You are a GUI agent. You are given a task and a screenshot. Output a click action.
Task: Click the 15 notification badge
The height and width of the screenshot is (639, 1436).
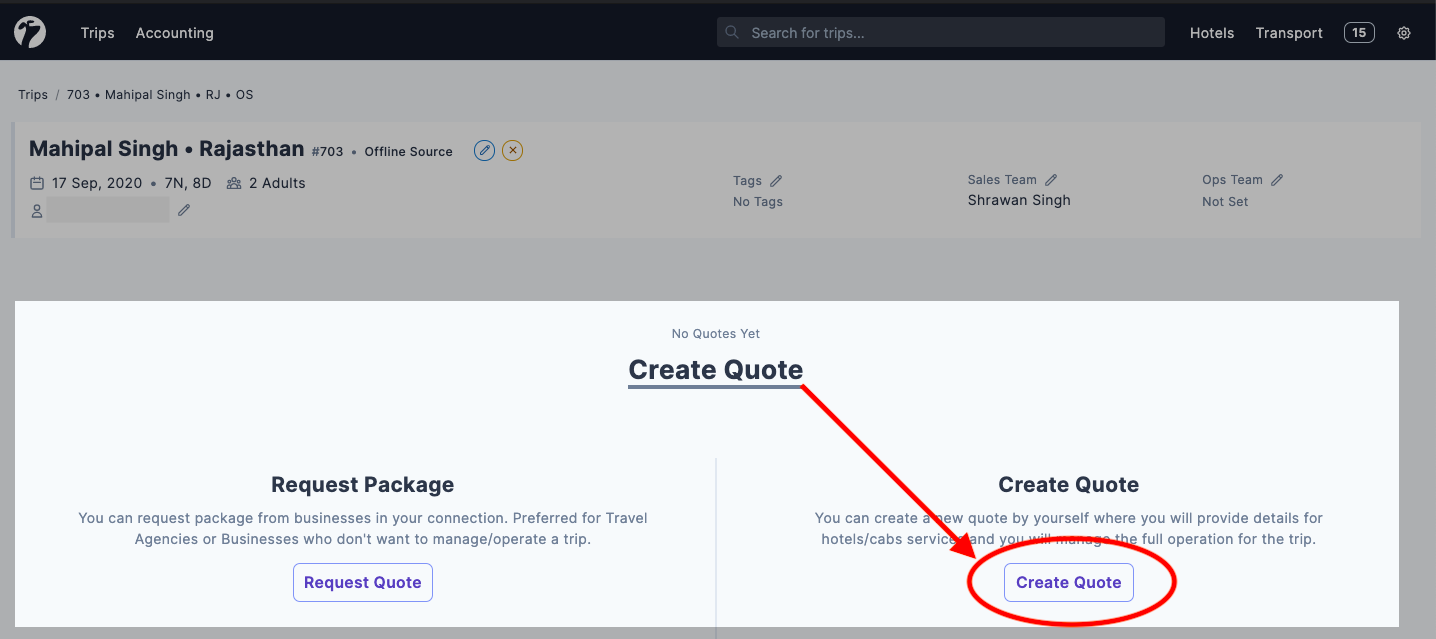coord(1359,32)
